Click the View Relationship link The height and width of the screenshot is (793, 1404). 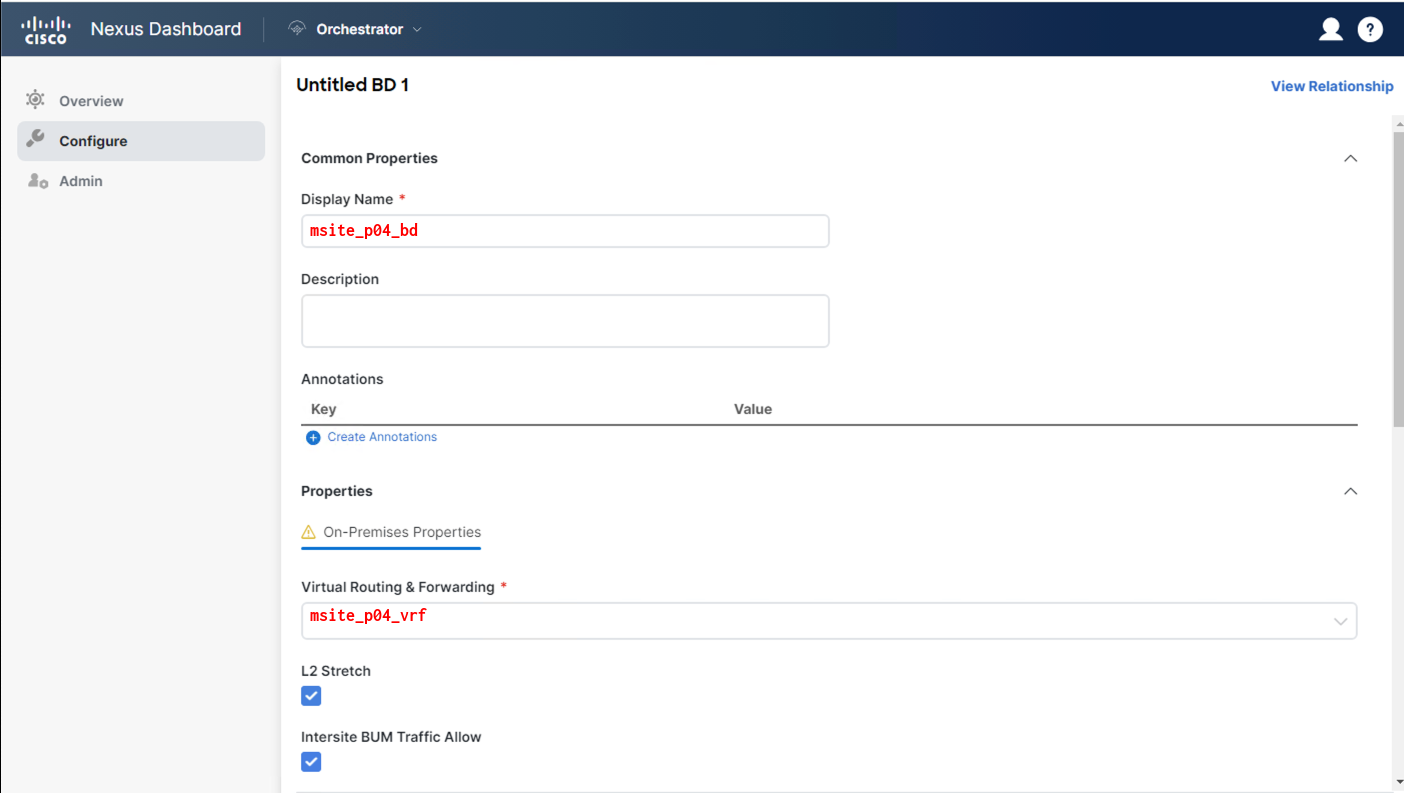point(1331,86)
